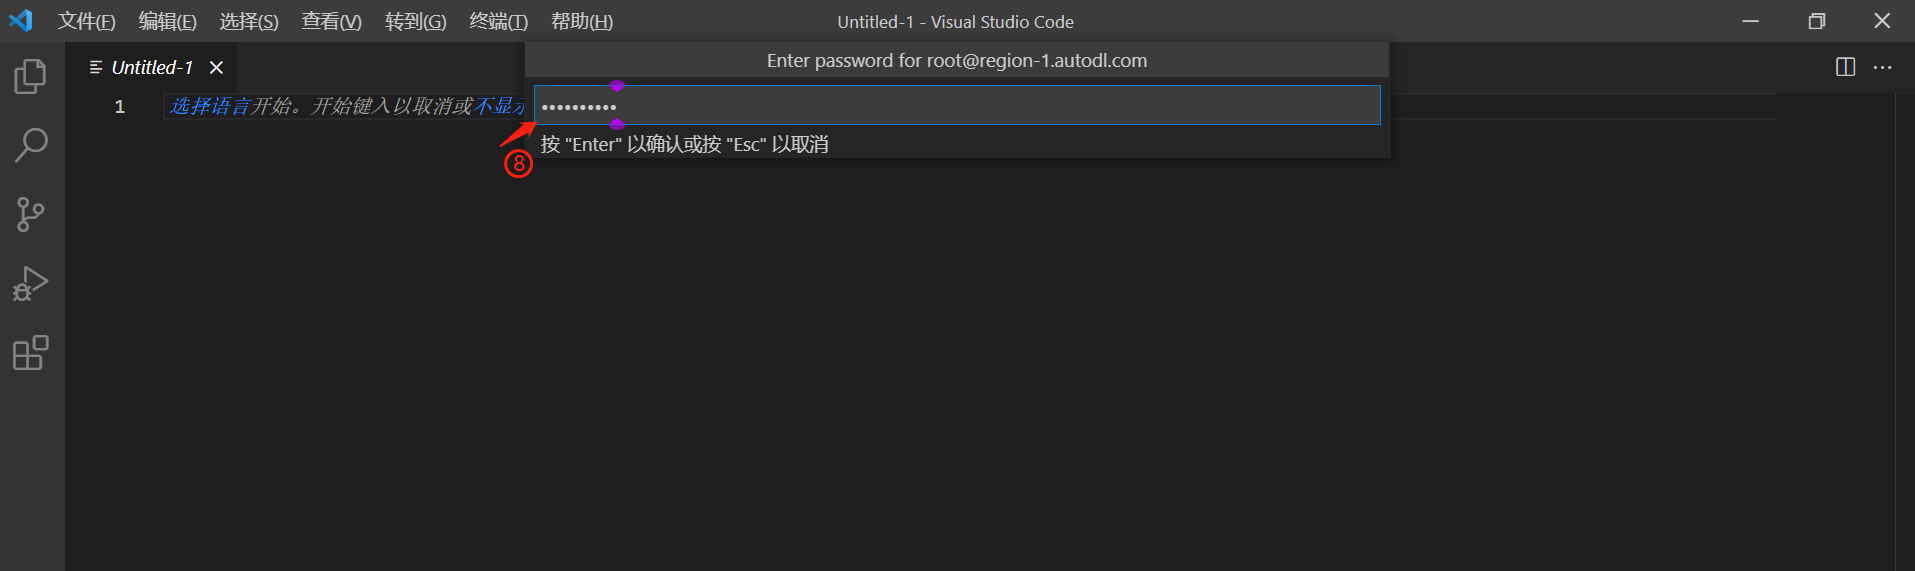Screen dimensions: 1915x571
Task: Split the editor to the right
Action: pos(1846,67)
